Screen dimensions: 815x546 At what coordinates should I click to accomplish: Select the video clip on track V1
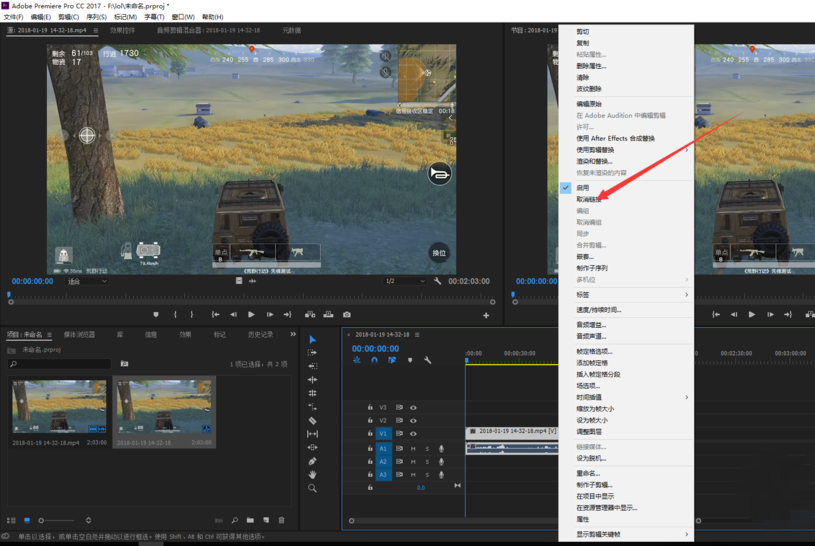pyautogui.click(x=513, y=432)
